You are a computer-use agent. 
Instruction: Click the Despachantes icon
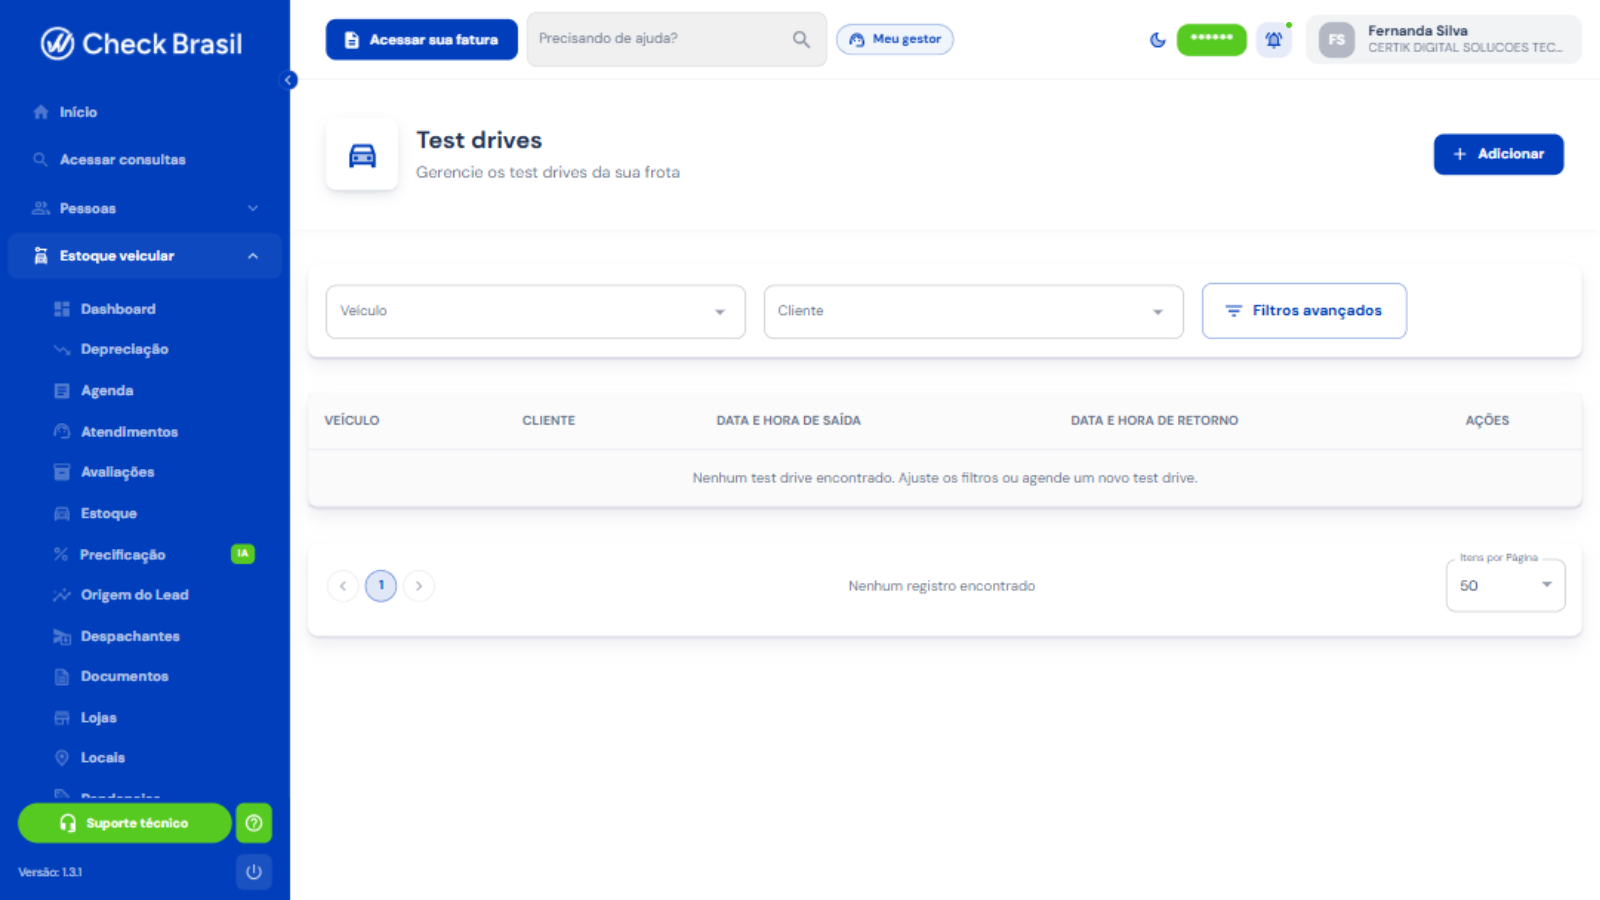pos(62,637)
